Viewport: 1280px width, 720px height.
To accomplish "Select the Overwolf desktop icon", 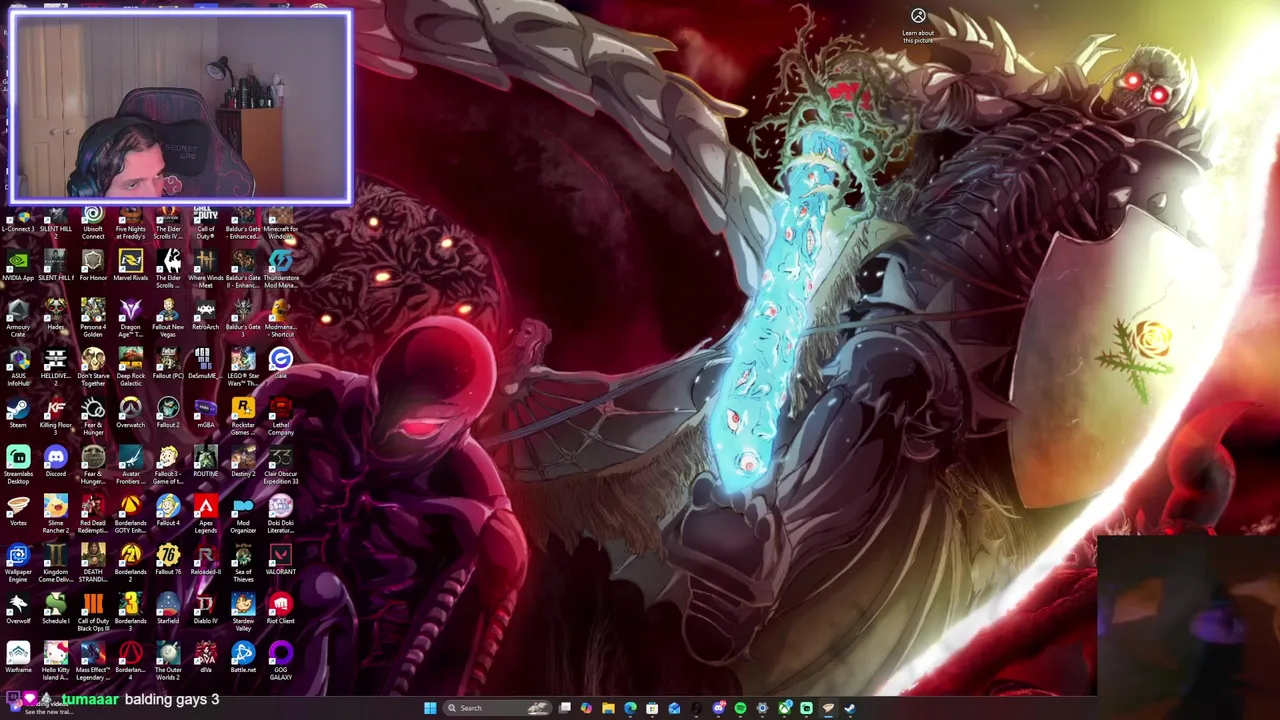I will click(x=18, y=609).
